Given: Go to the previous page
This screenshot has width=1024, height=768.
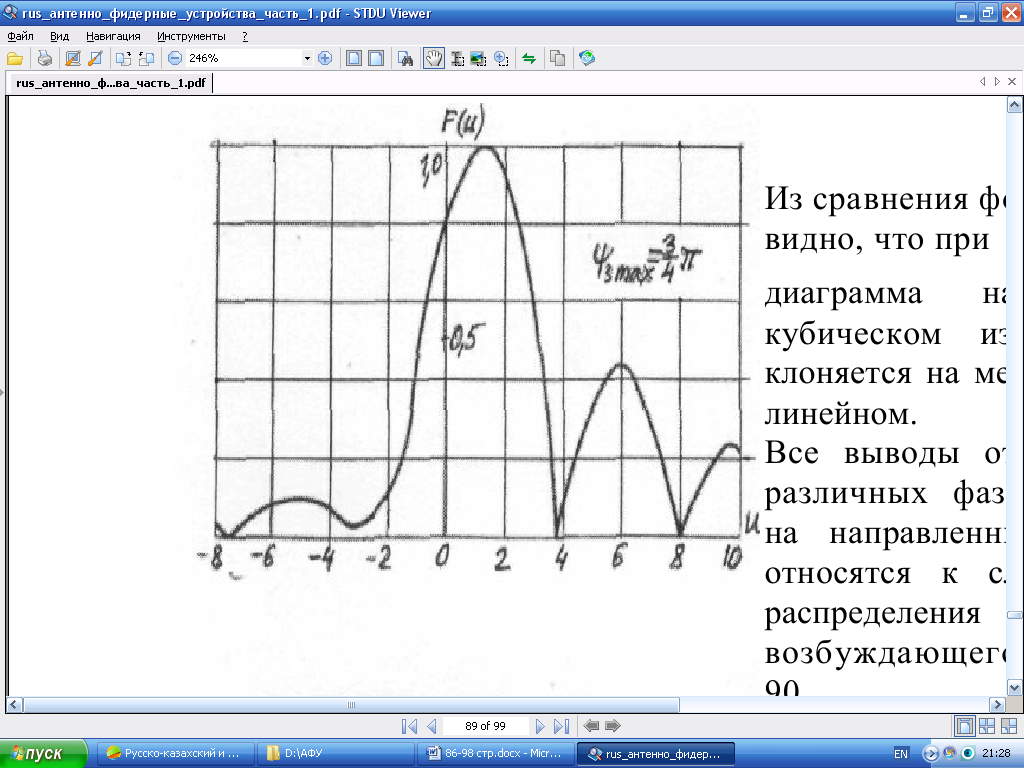Looking at the screenshot, I should [431, 726].
